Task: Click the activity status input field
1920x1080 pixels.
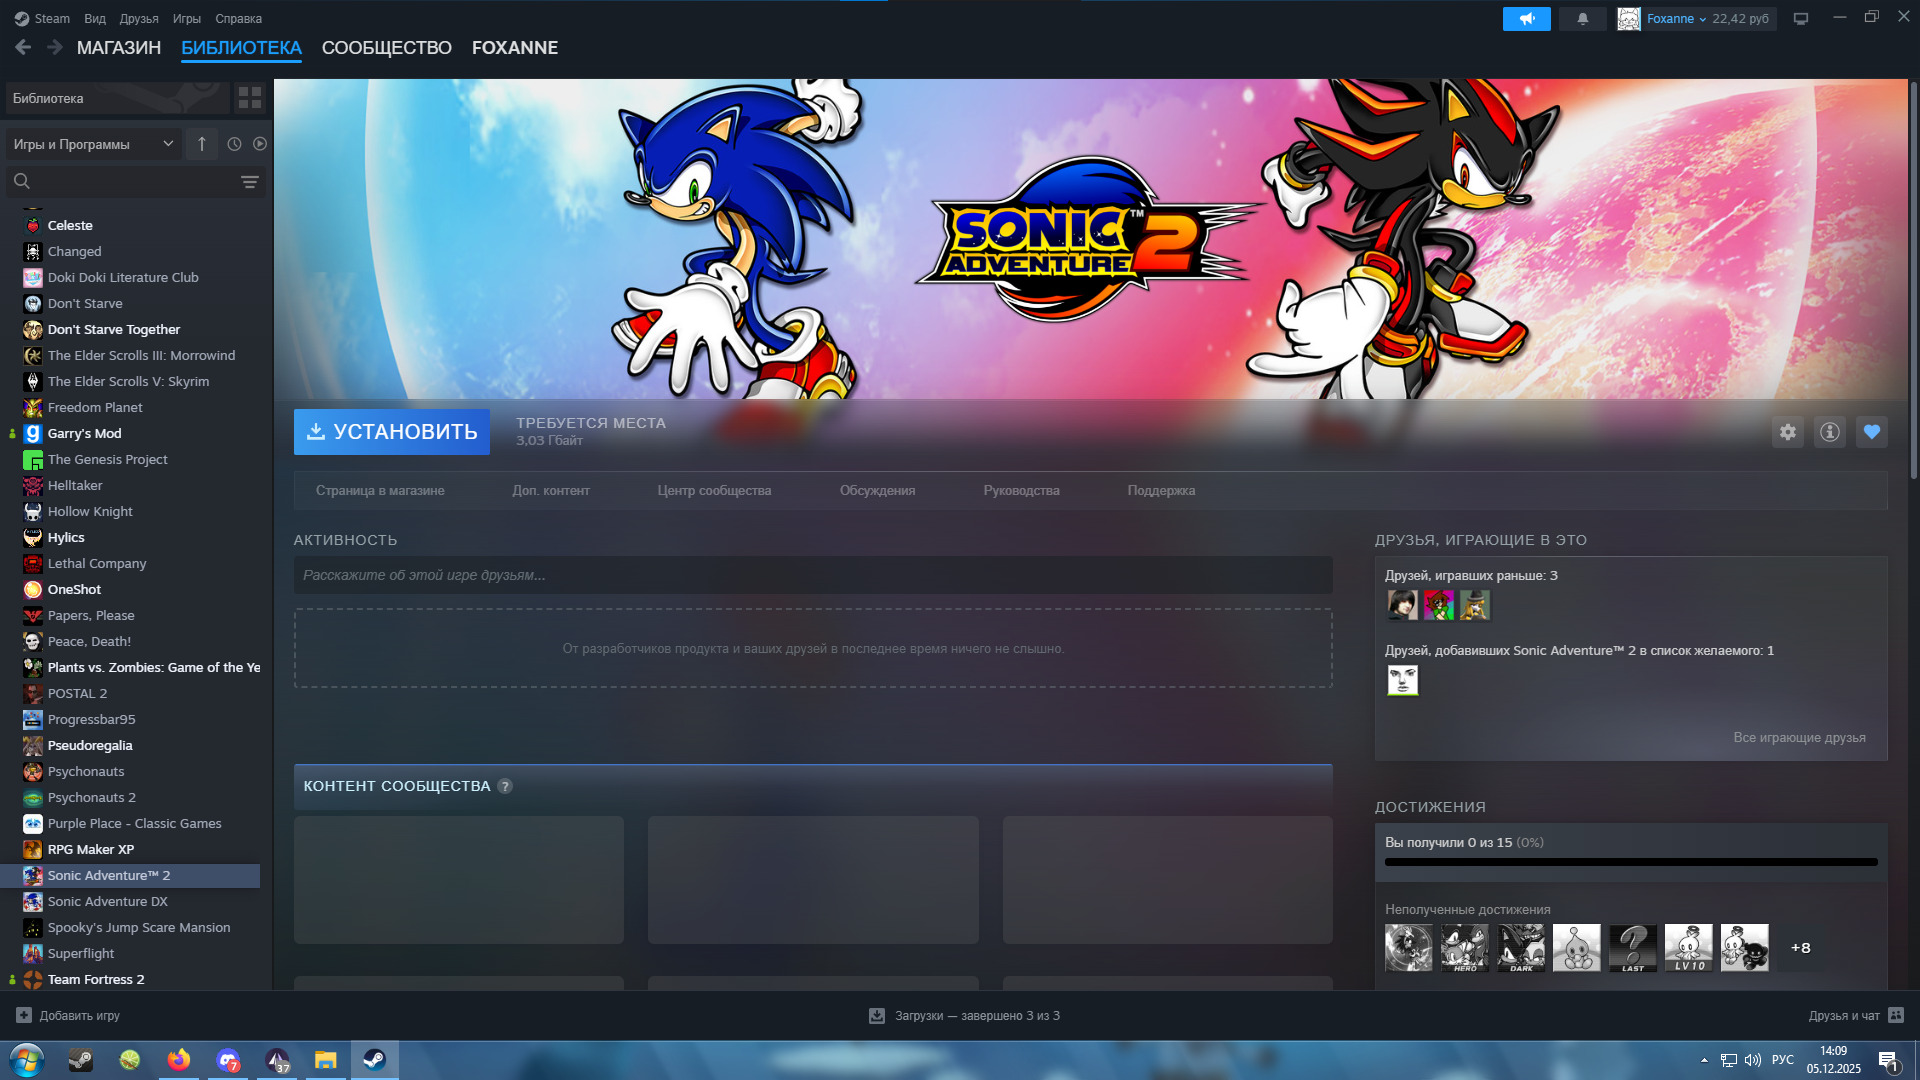Action: 812,575
